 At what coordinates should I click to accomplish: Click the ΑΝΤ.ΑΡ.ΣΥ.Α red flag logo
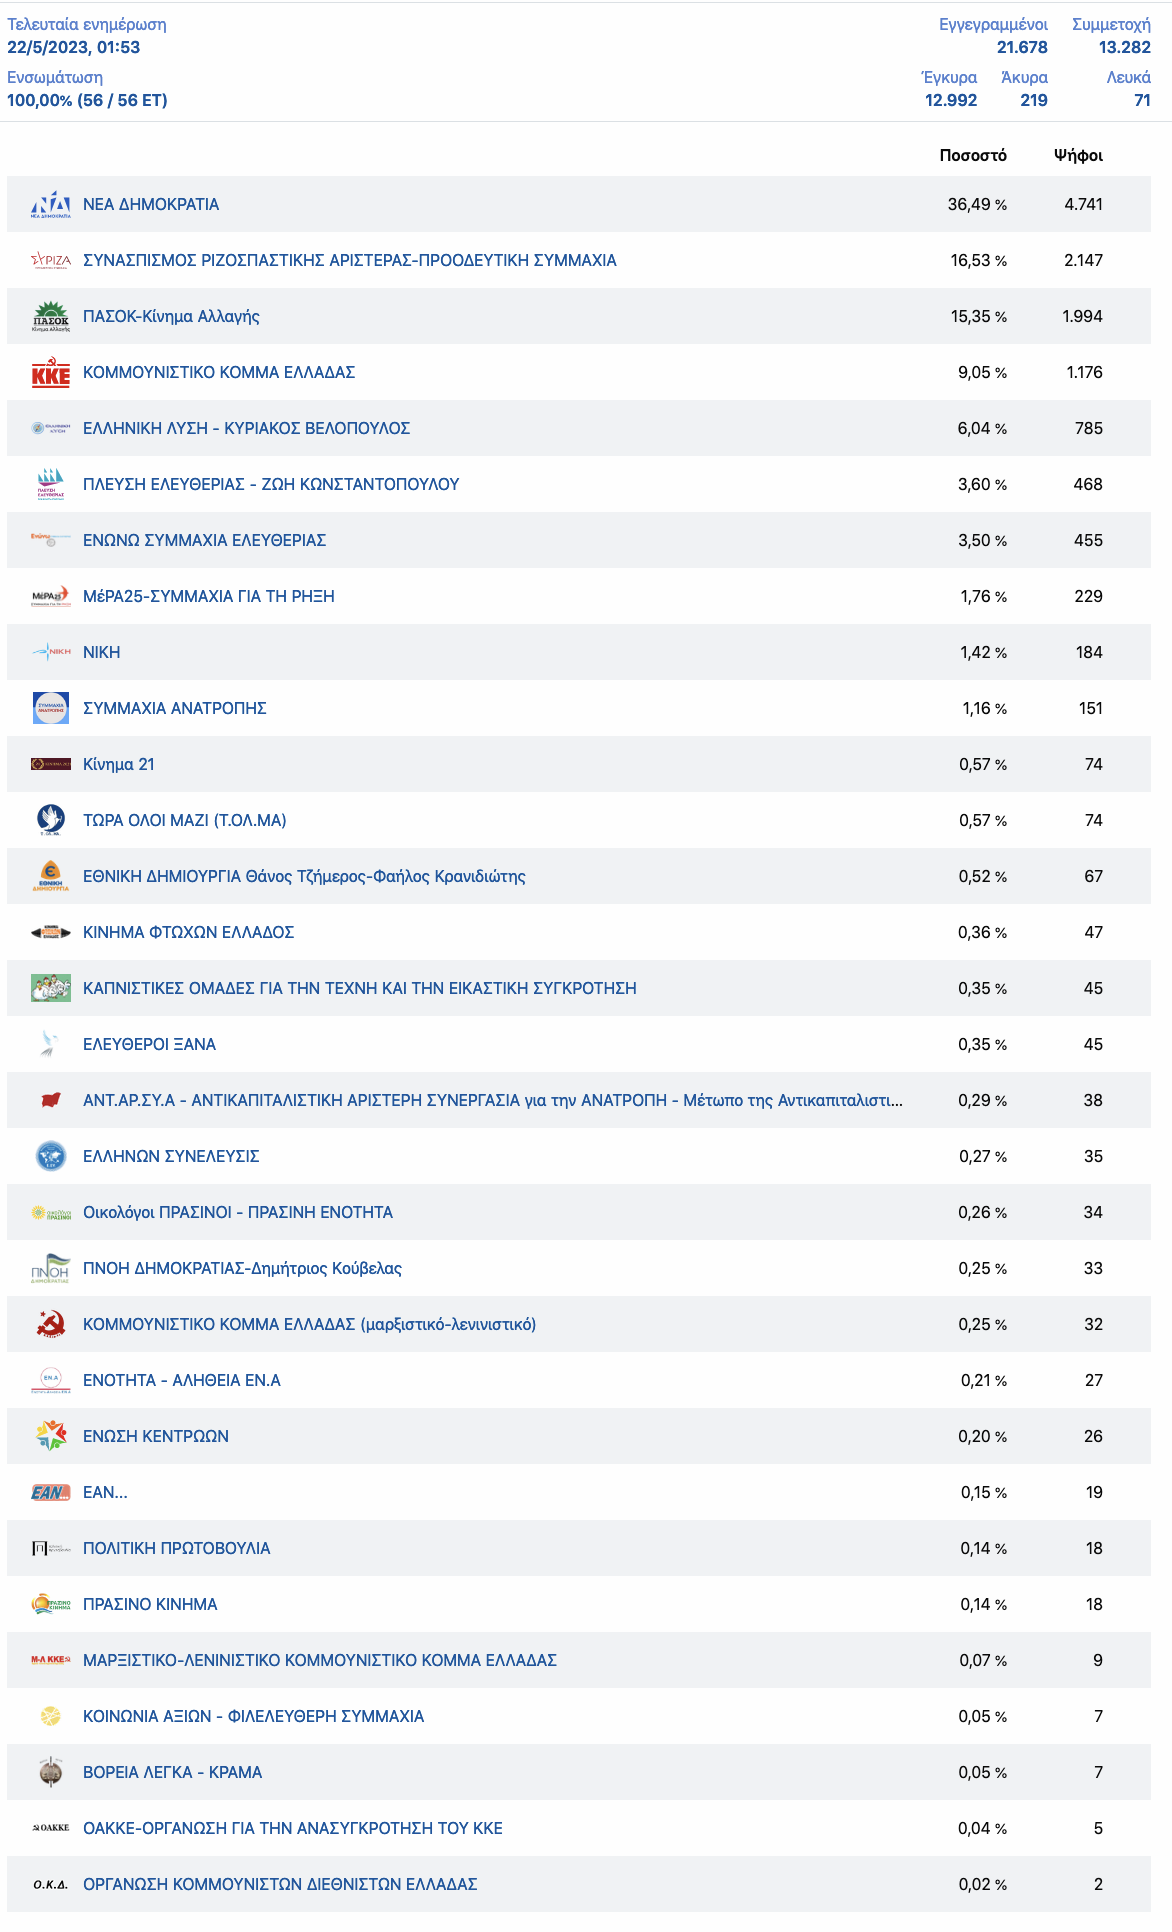(x=50, y=1100)
